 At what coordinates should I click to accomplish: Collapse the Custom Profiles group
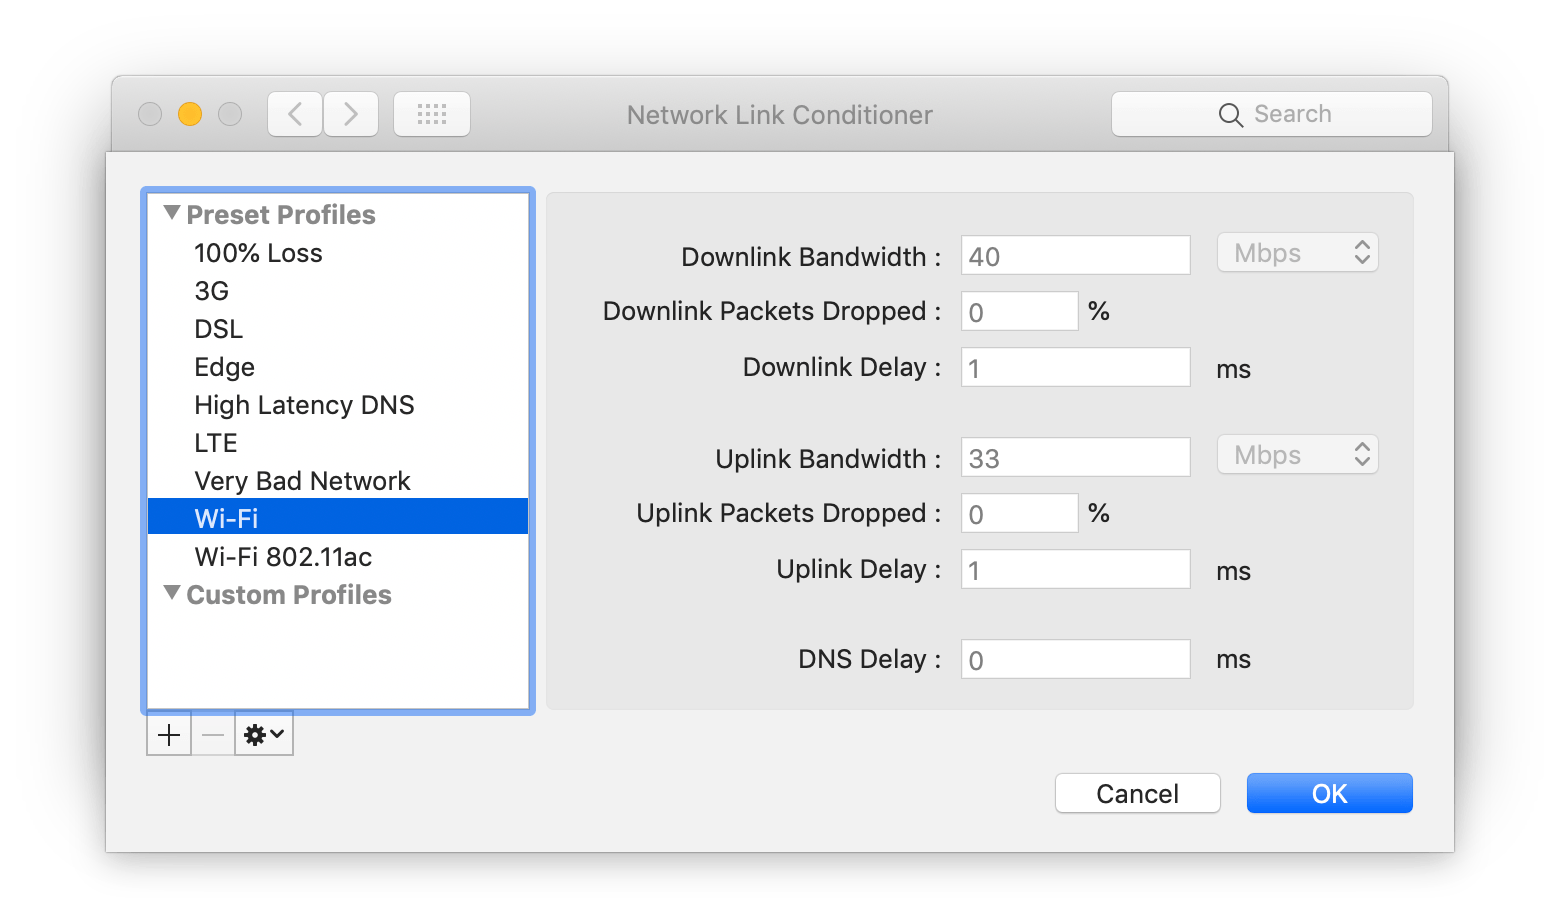[x=172, y=594]
